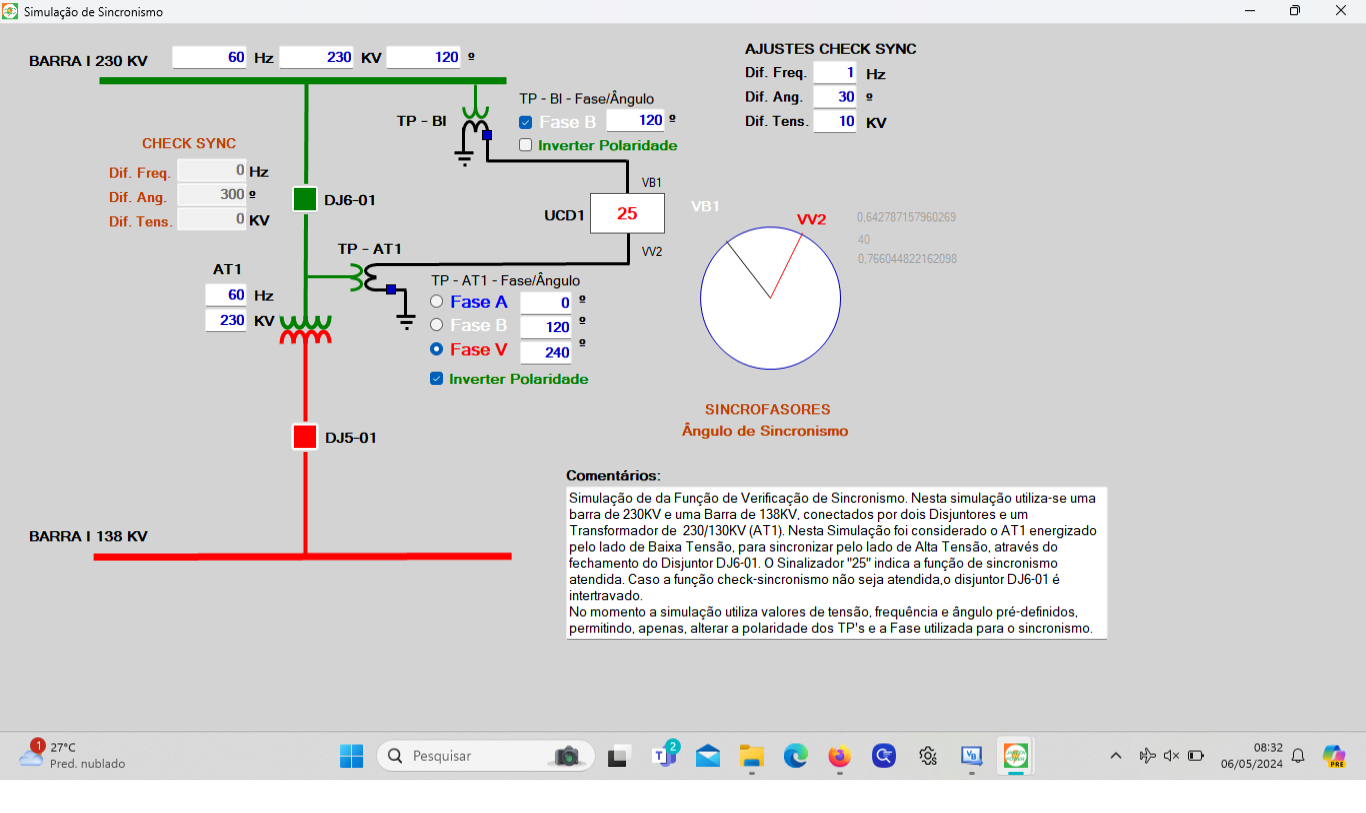Click the green DJ6-01 circuit breaker
Image resolution: width=1366 pixels, height=813 pixels.
coord(303,199)
